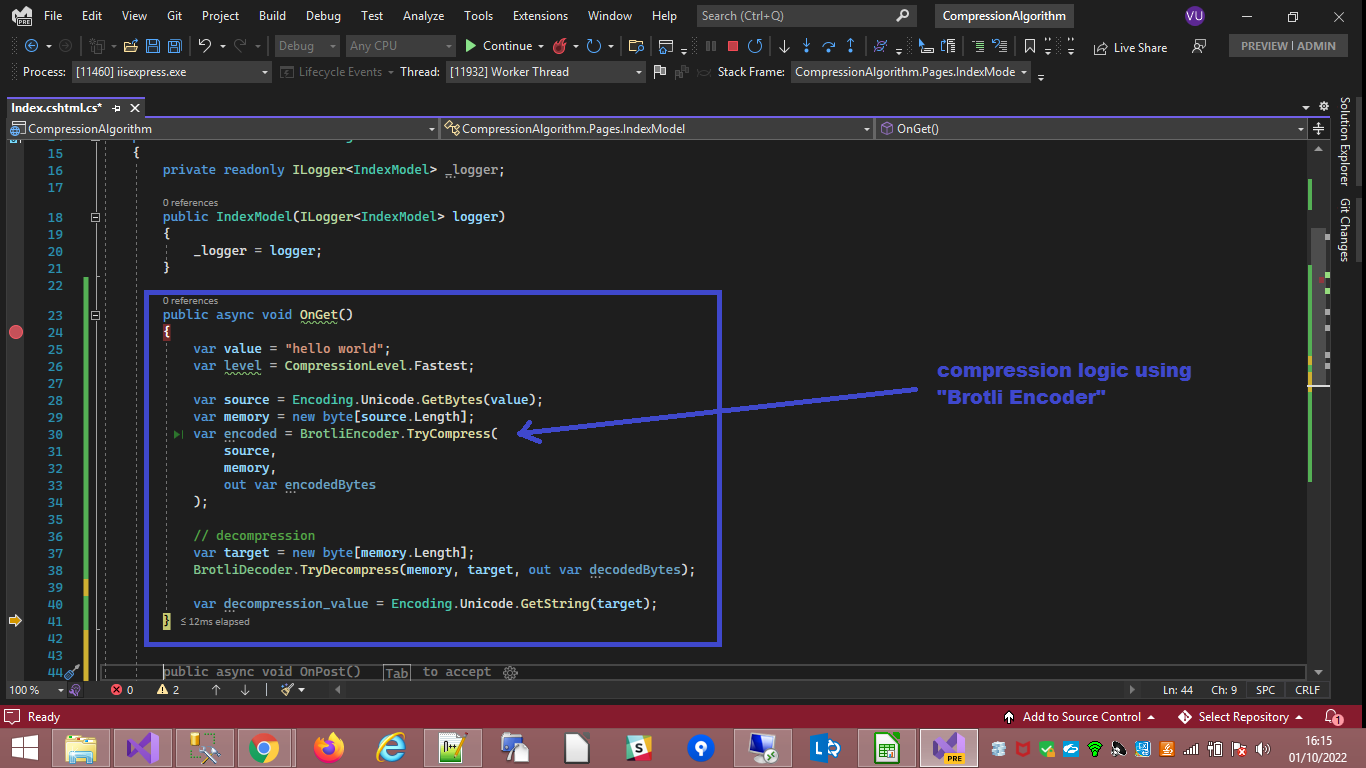Open the 100 % zoom dropdown
1366x768 pixels.
point(35,690)
